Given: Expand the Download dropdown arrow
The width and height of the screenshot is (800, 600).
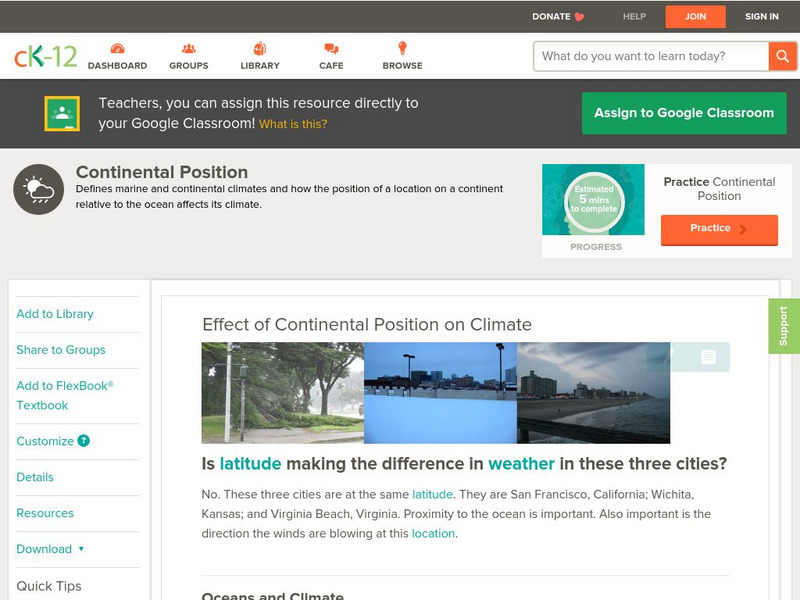Looking at the screenshot, I should pos(81,549).
